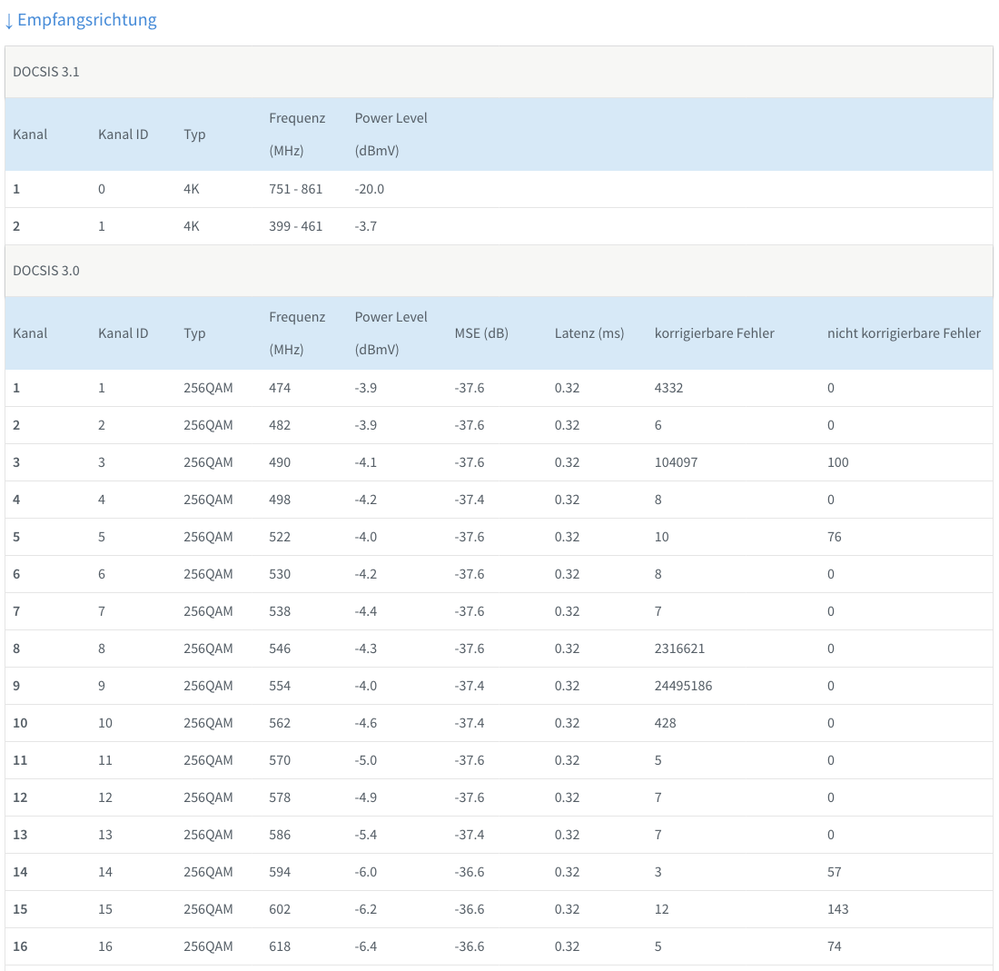Click the value 104097 in channel 3
999x971 pixels.
pos(676,463)
